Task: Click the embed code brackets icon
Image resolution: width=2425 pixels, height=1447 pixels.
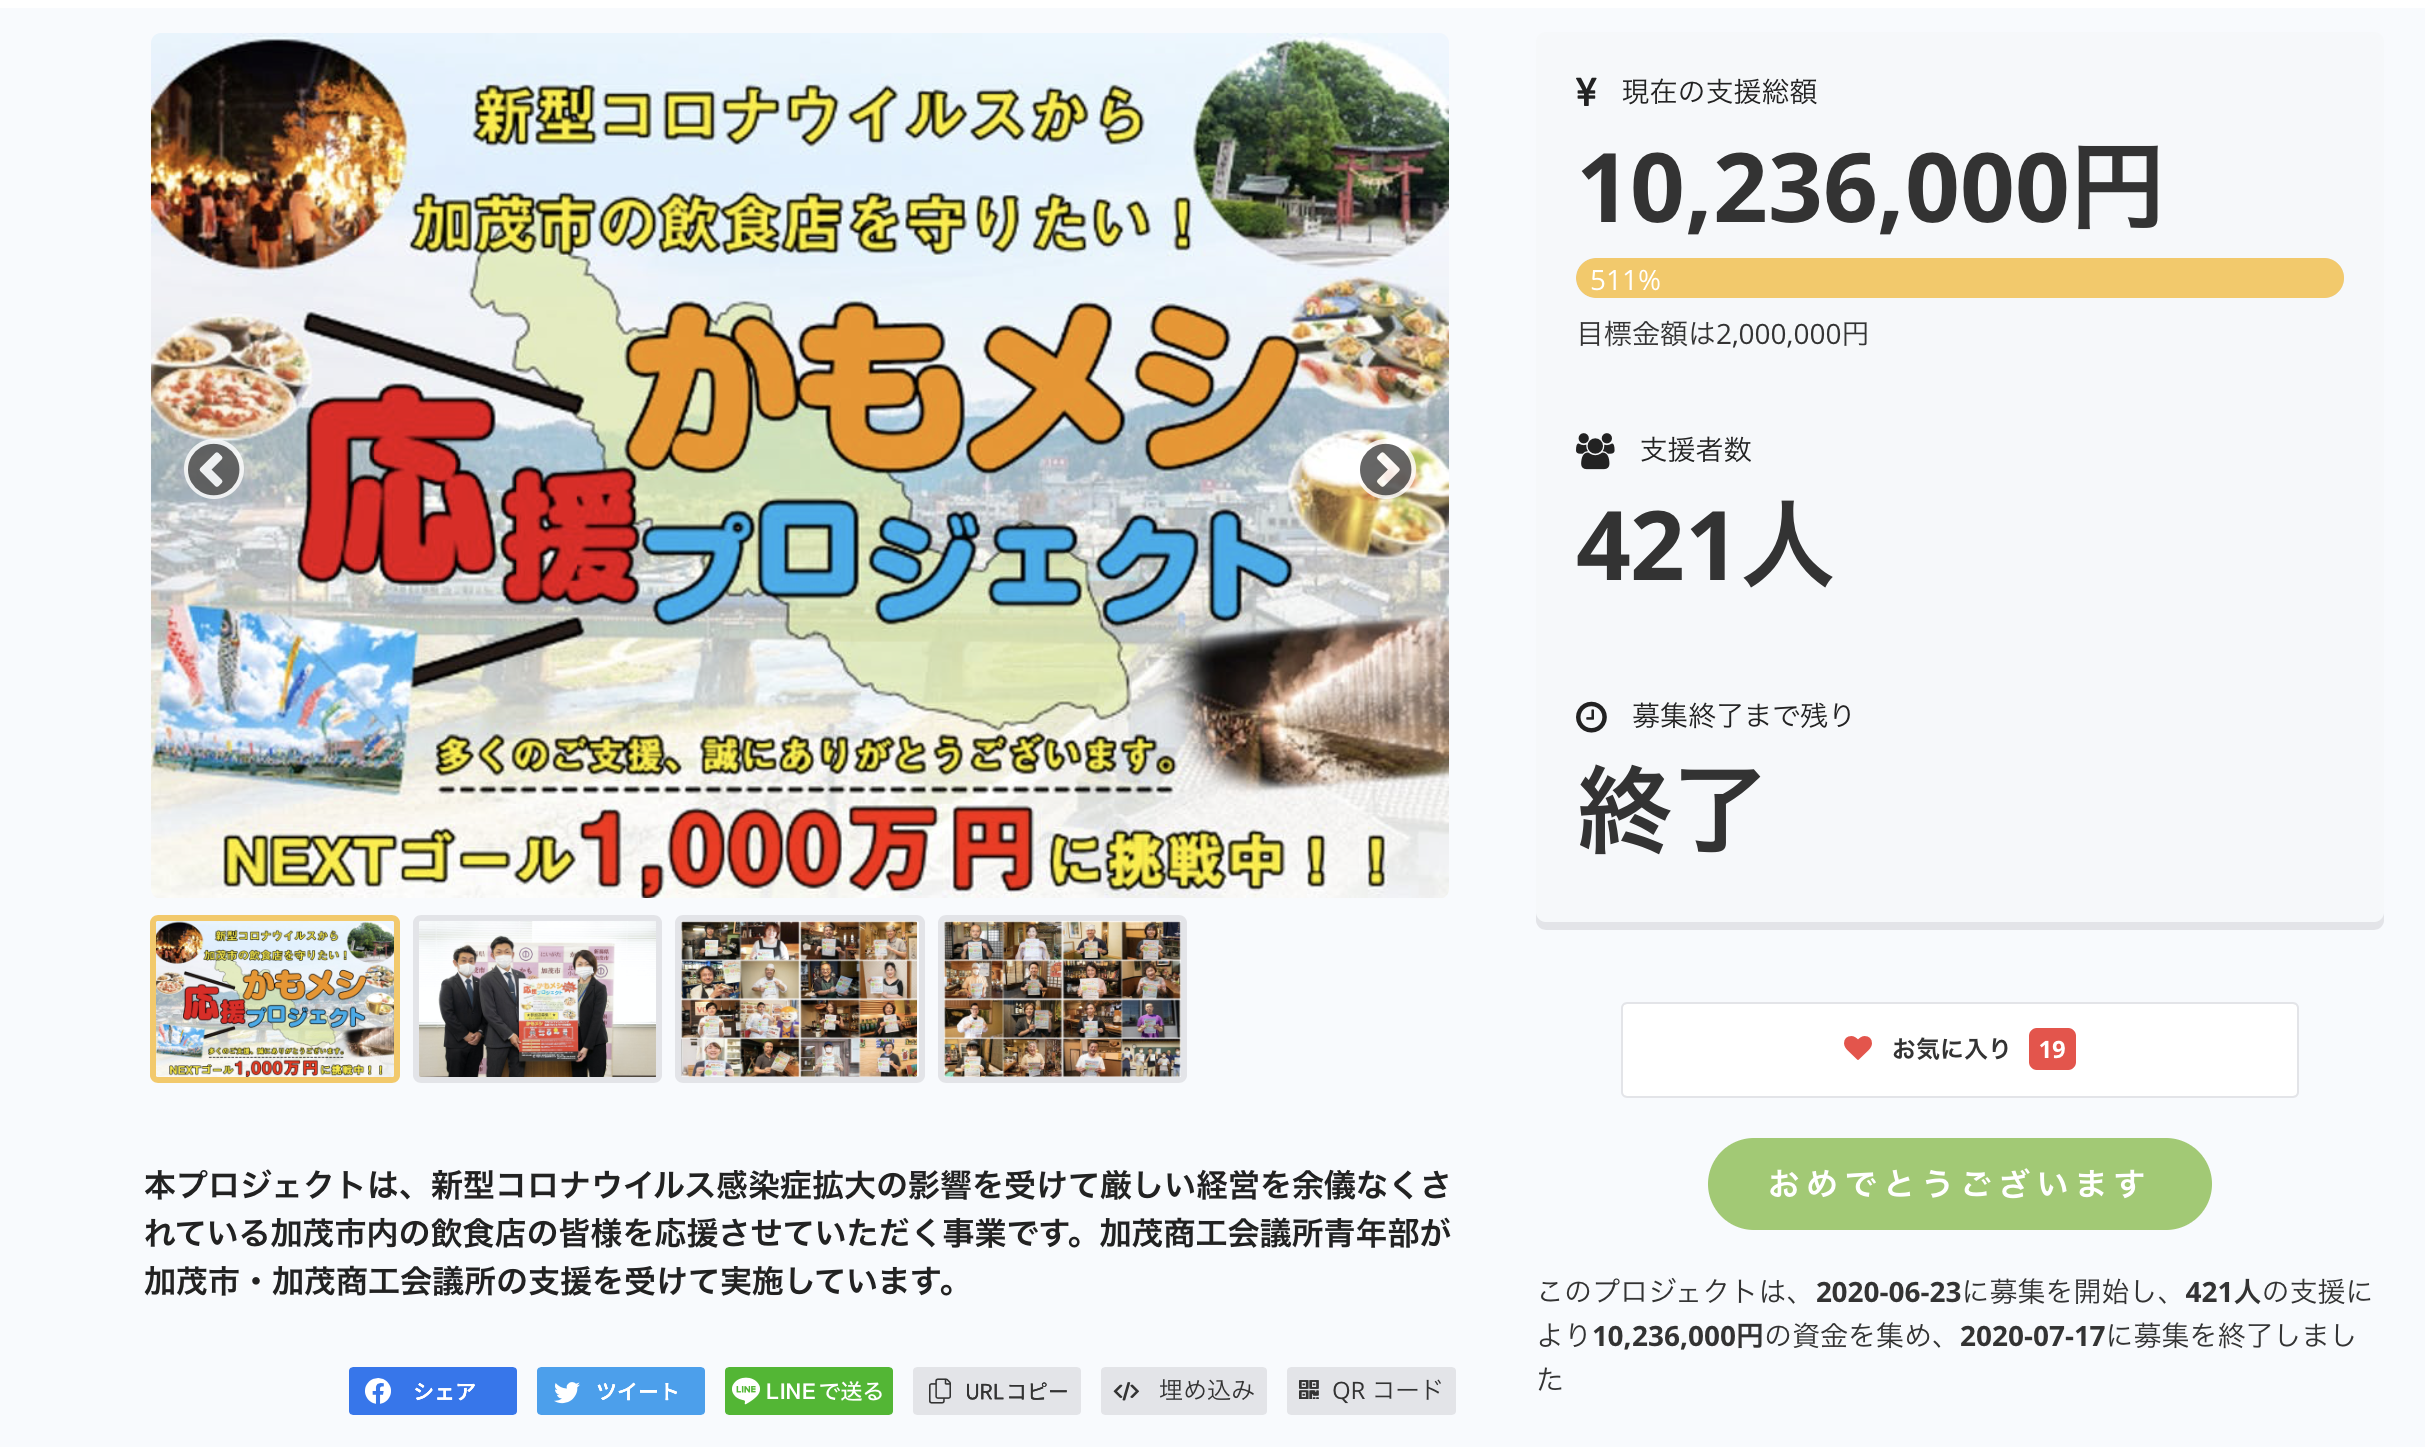Action: coord(1126,1391)
